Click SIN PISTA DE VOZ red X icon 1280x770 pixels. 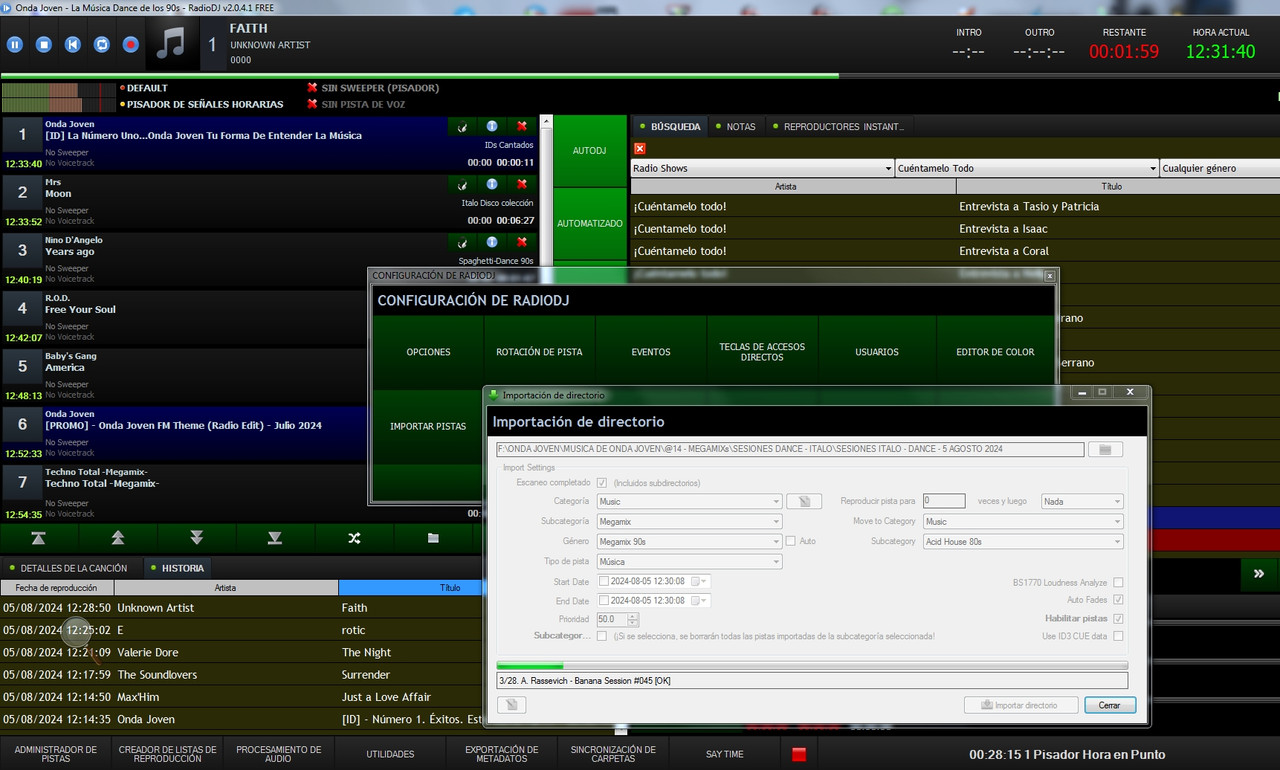313,104
